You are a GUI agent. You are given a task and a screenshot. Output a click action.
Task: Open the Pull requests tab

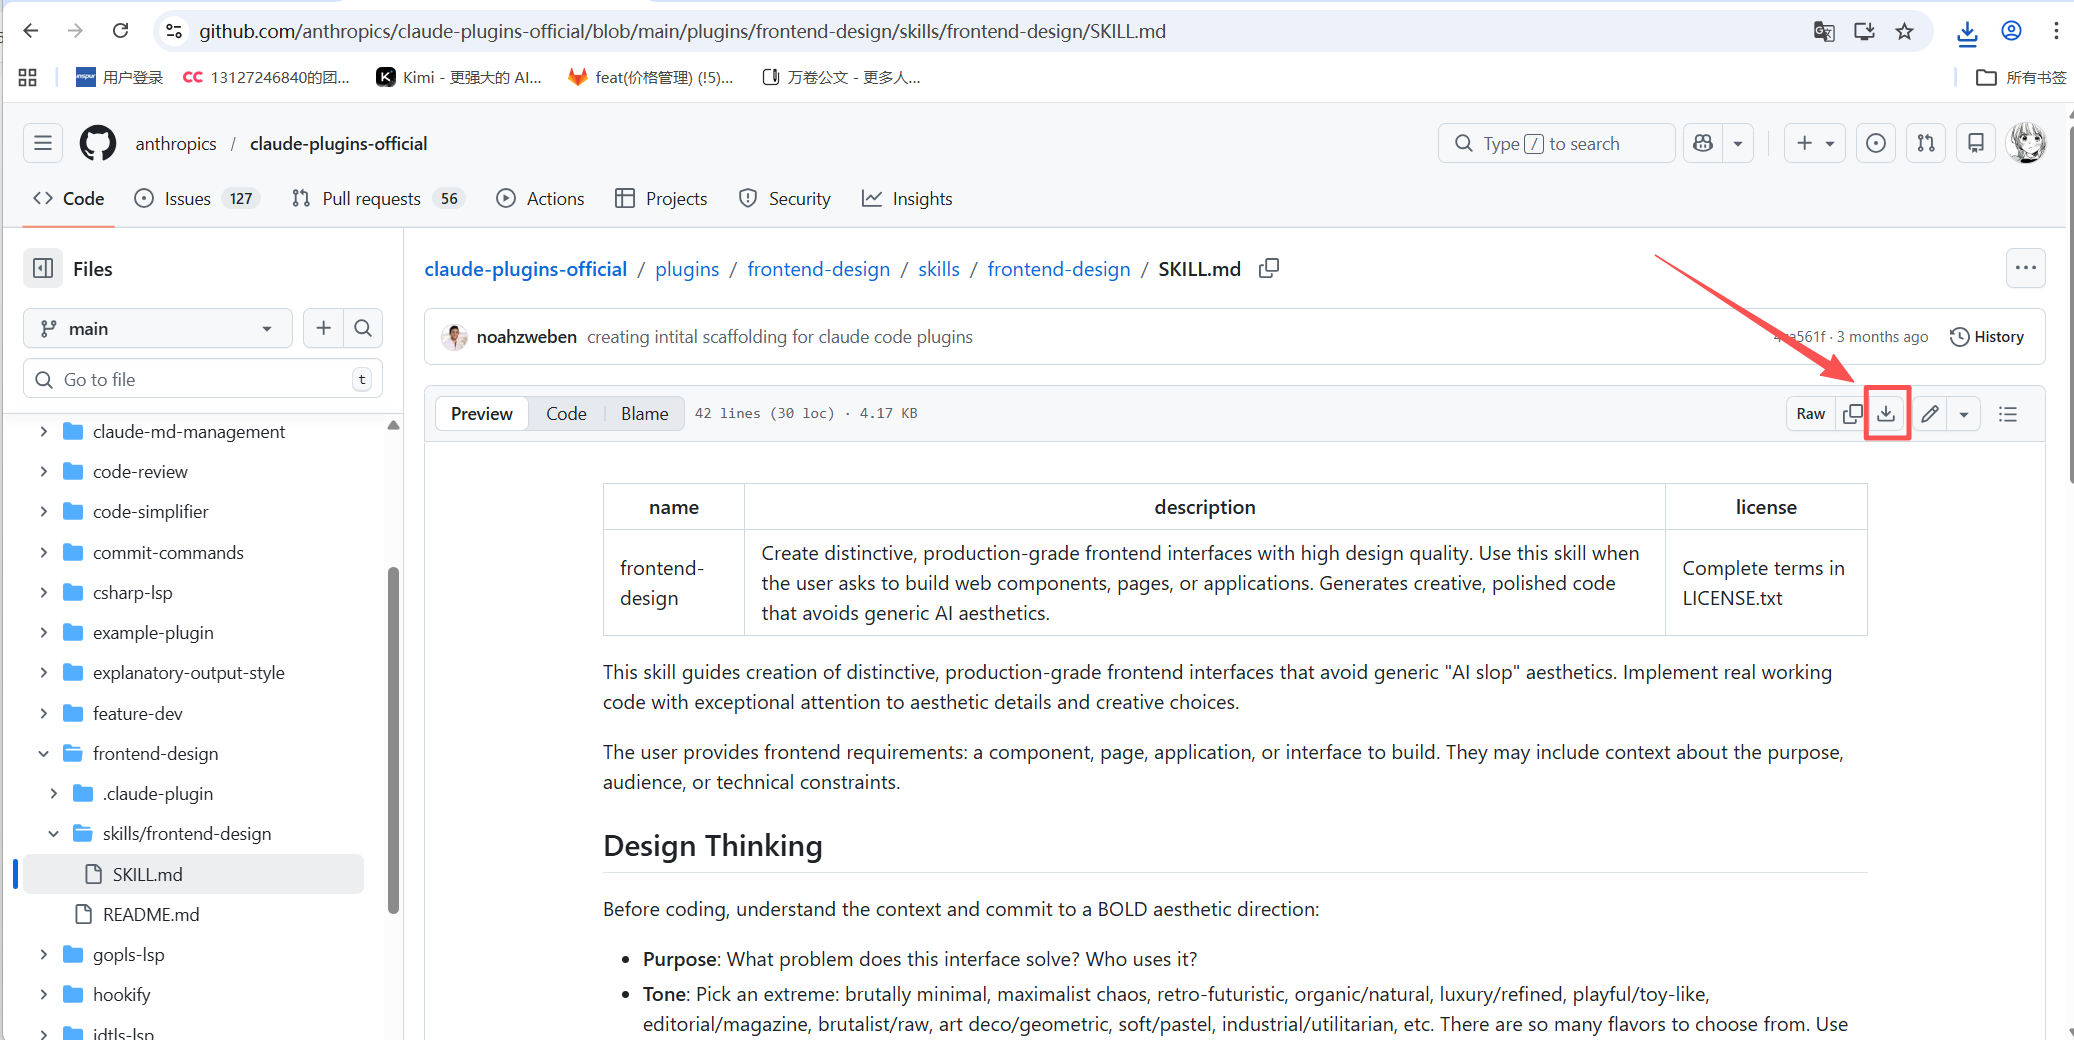coord(378,198)
